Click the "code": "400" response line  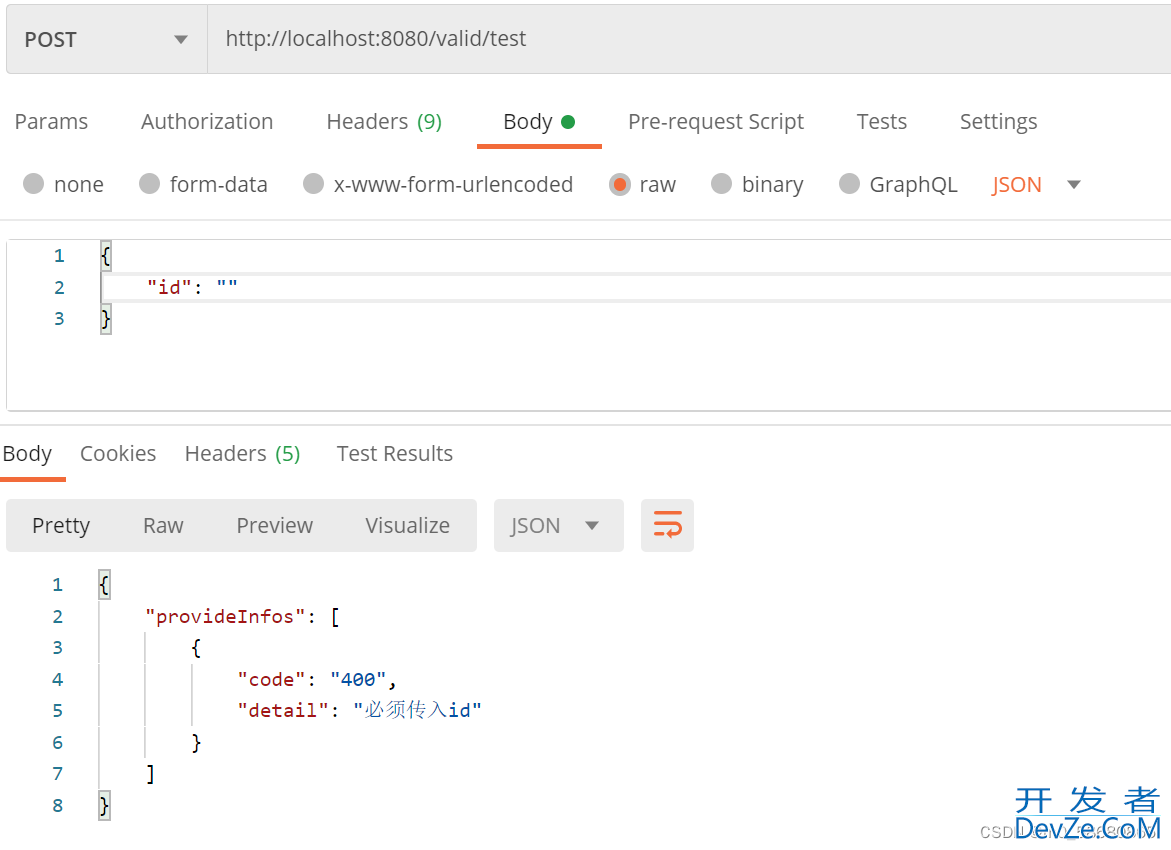(x=317, y=680)
